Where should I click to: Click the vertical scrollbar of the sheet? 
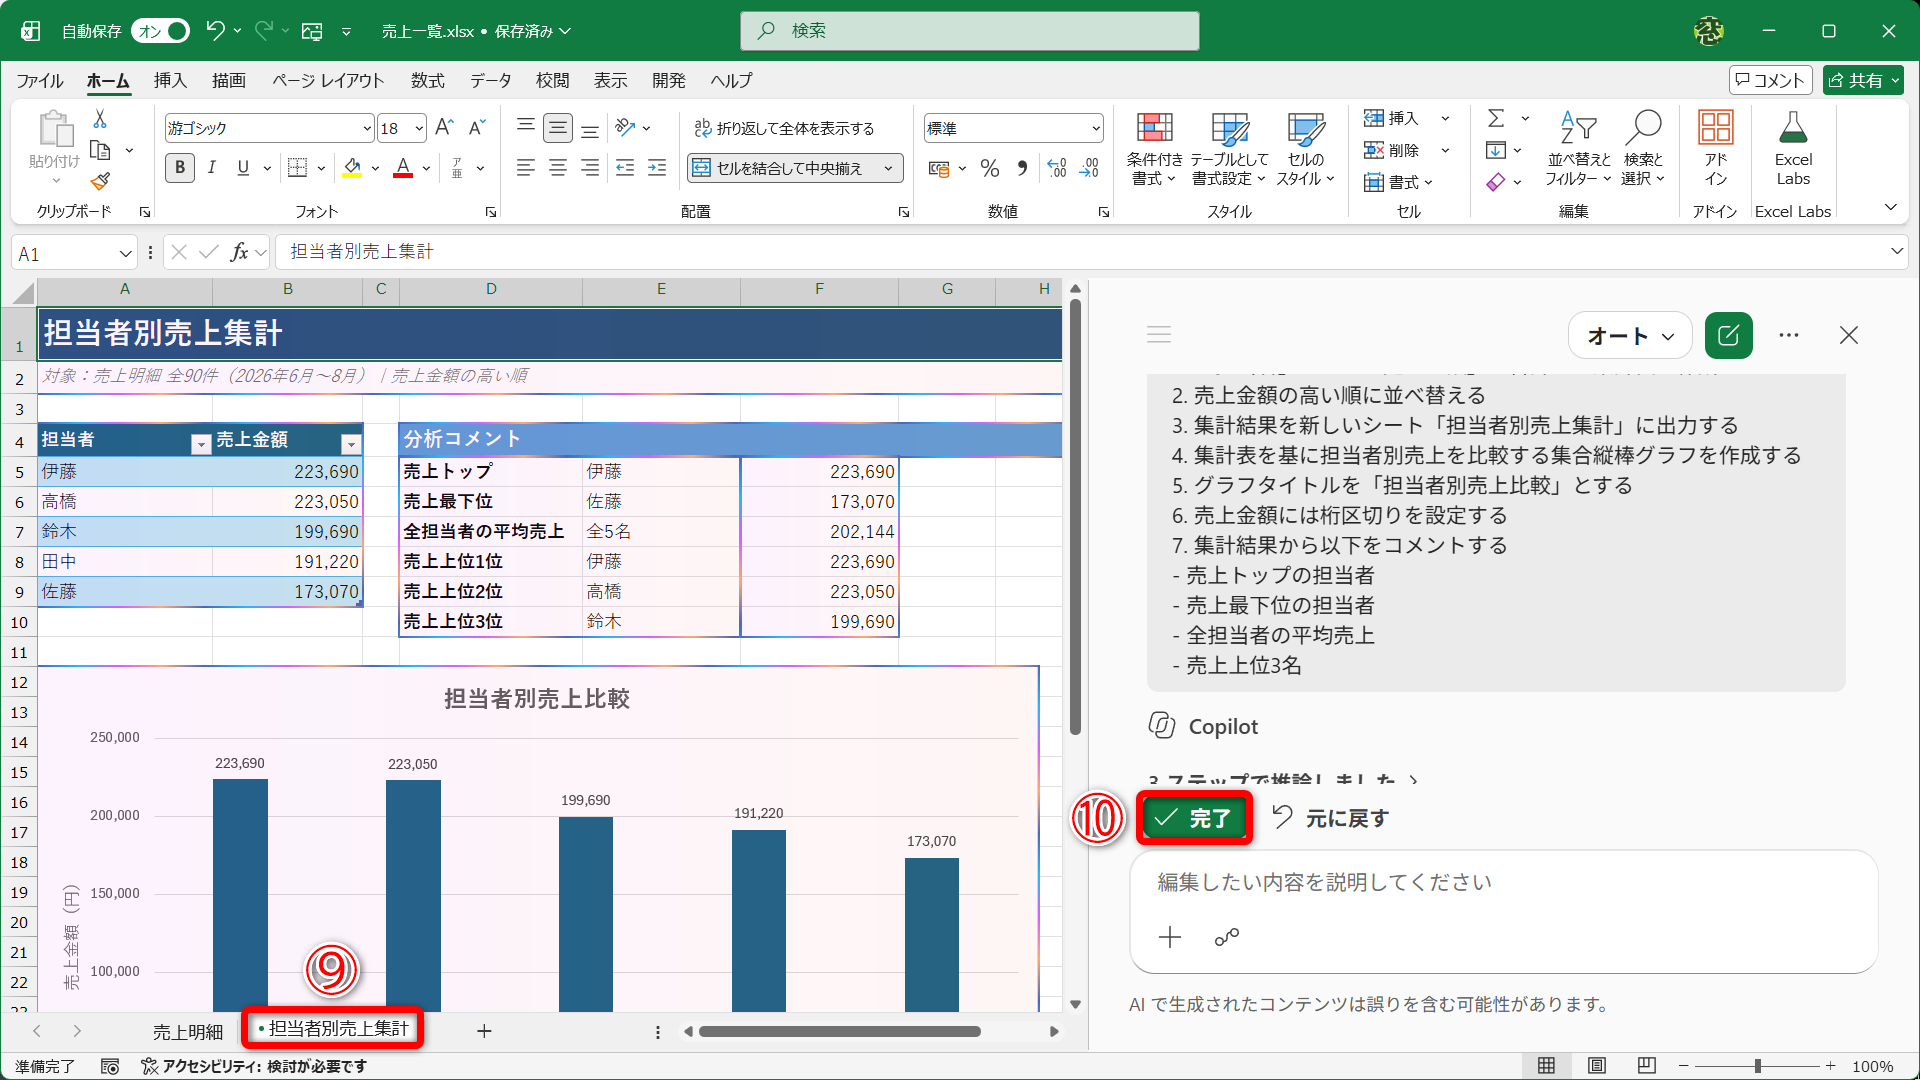click(1076, 517)
